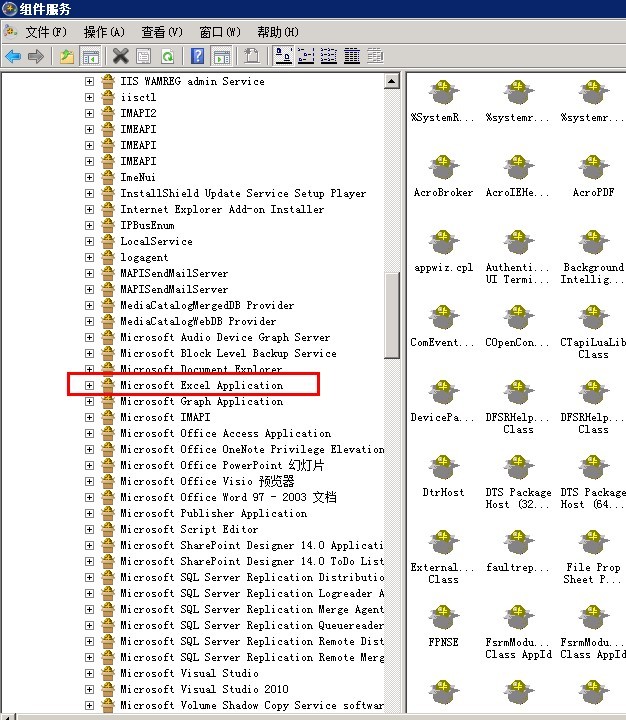626x720 pixels.
Task: Click the Delete X toolbar icon
Action: tap(121, 57)
